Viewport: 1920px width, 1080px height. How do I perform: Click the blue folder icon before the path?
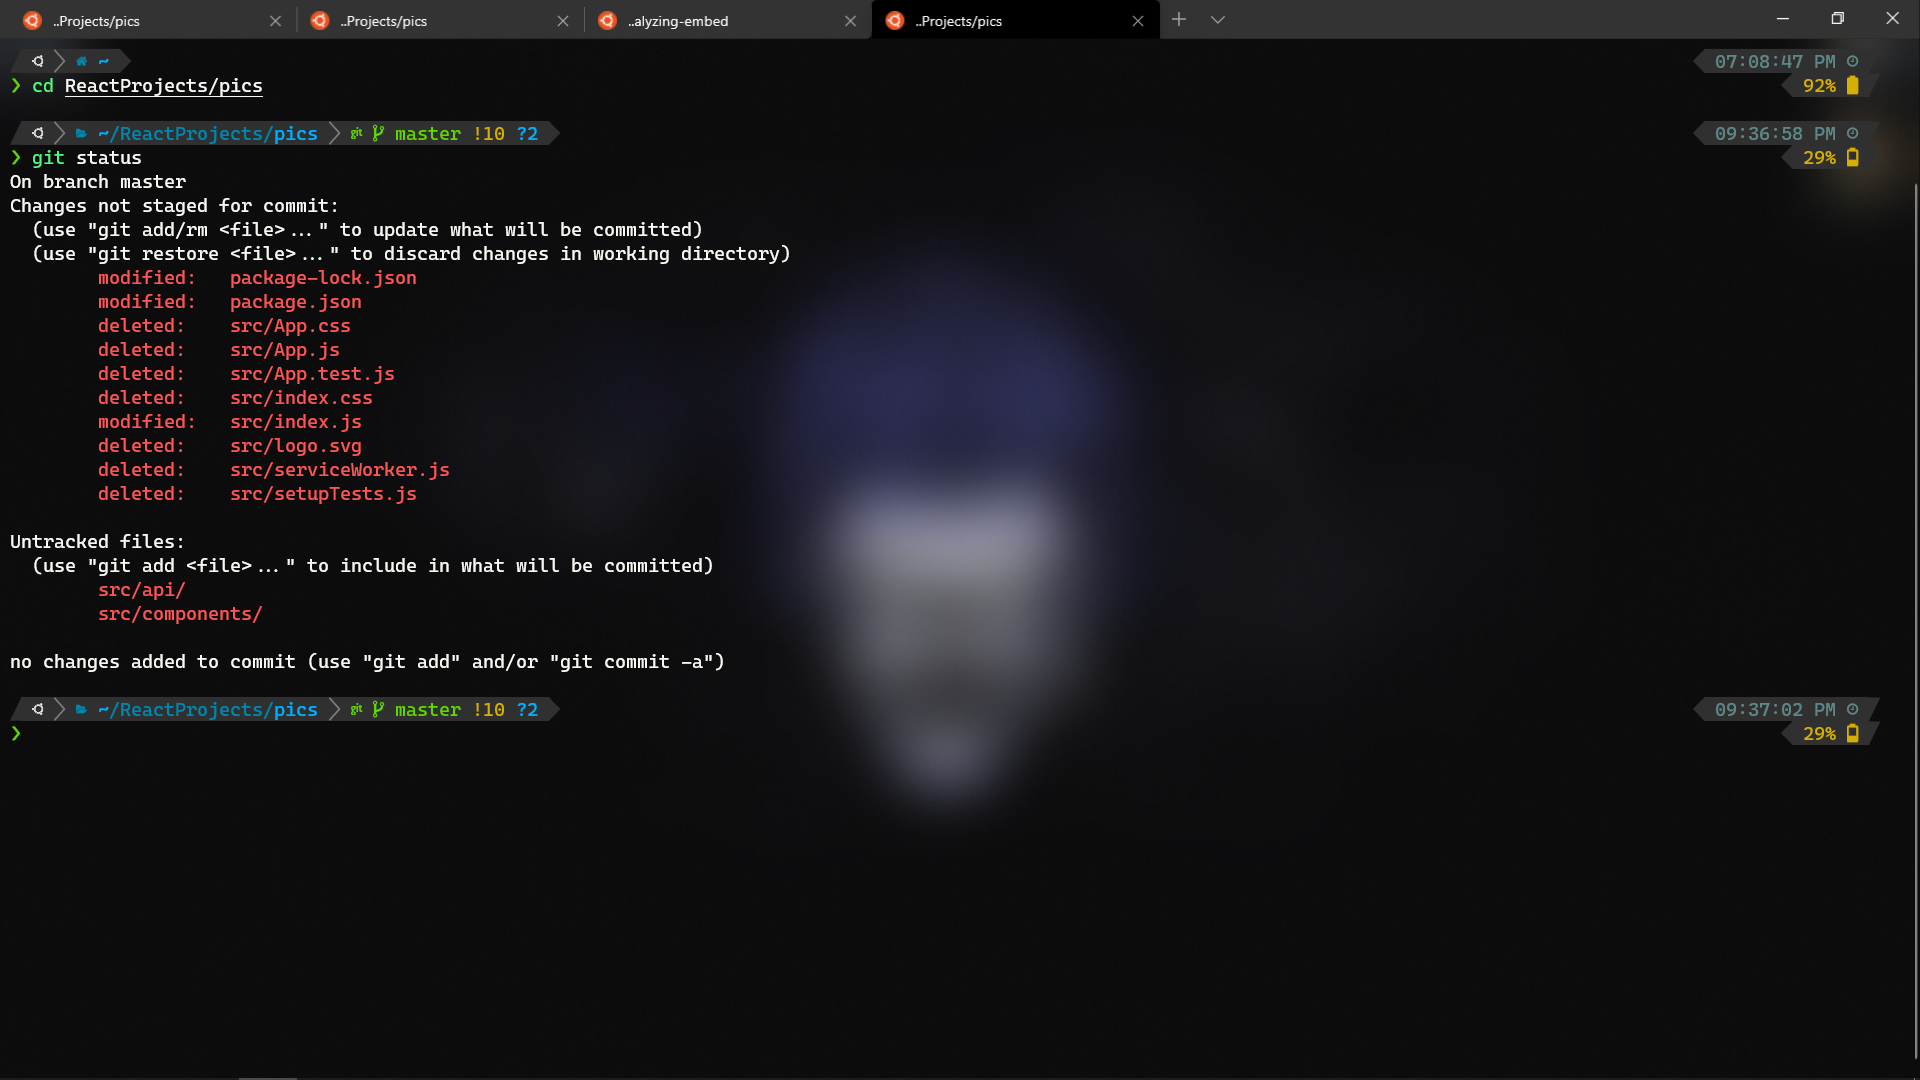[80, 133]
